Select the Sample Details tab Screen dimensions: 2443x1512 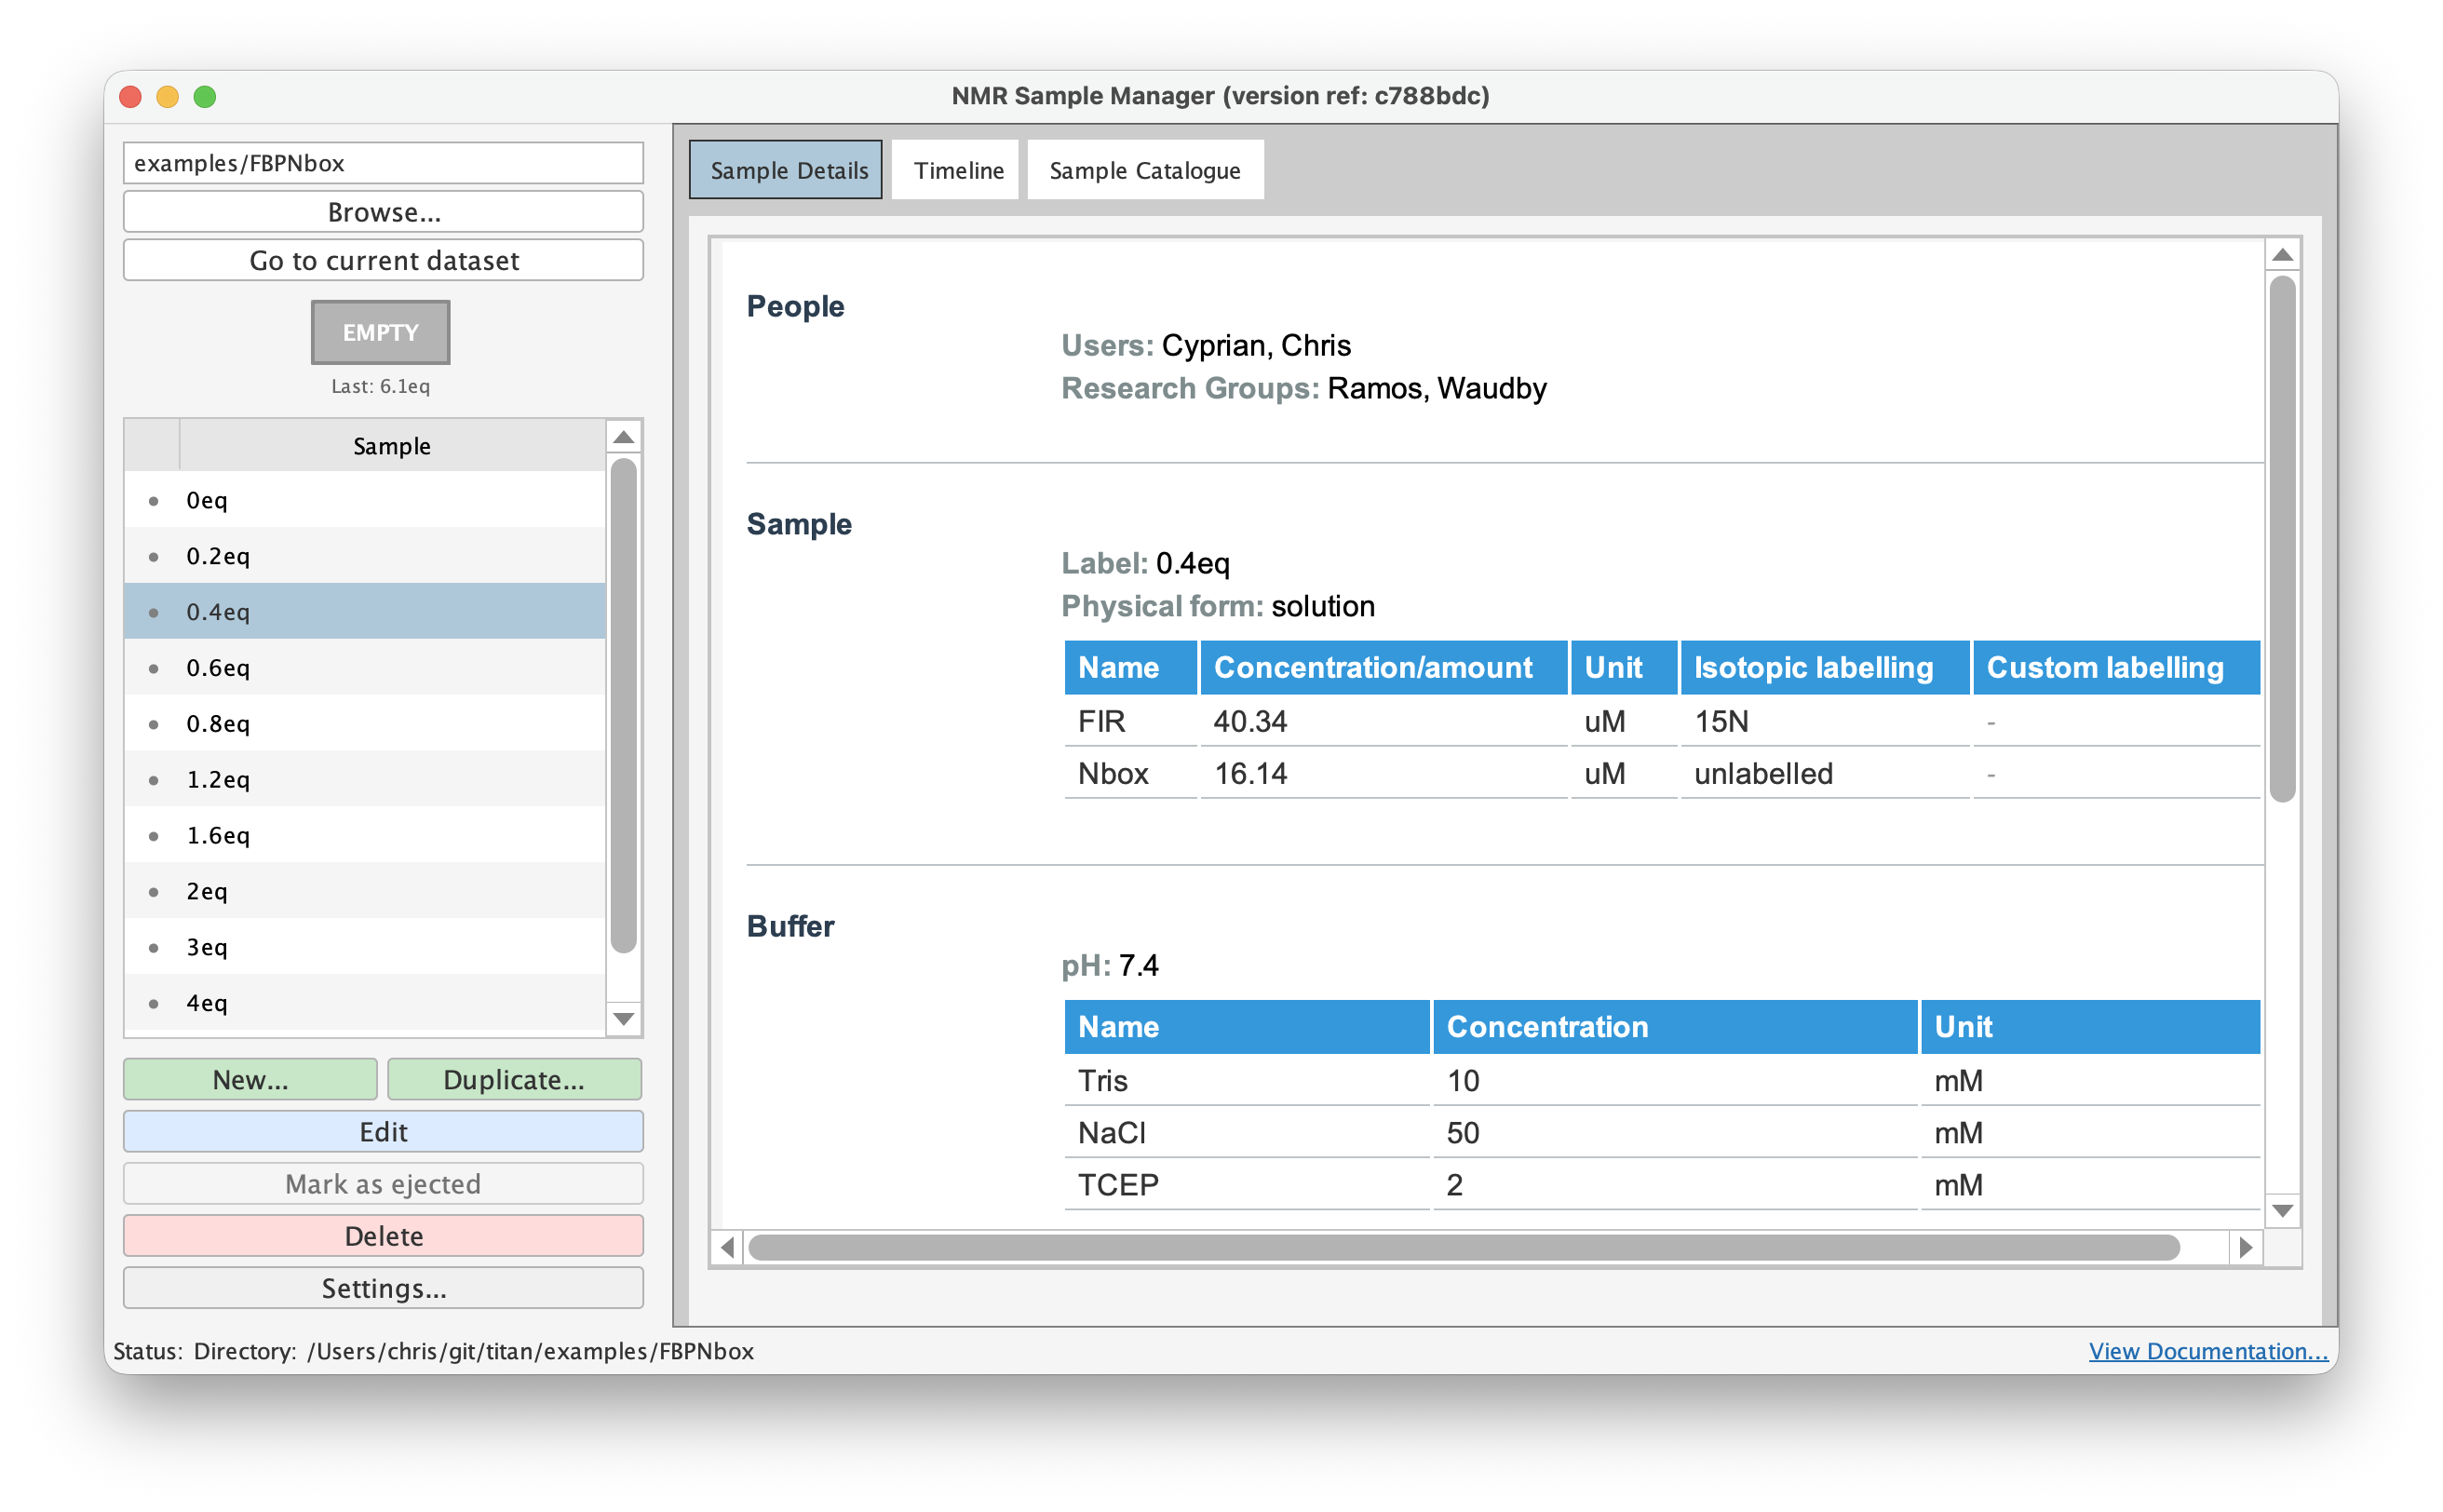(785, 169)
